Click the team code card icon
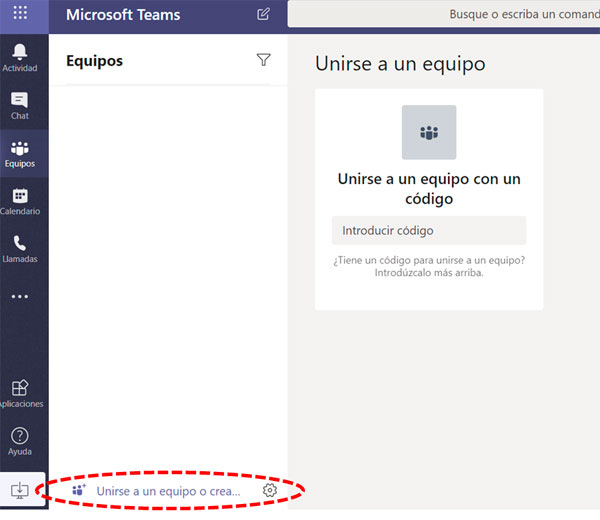The image size is (600, 520). click(429, 132)
